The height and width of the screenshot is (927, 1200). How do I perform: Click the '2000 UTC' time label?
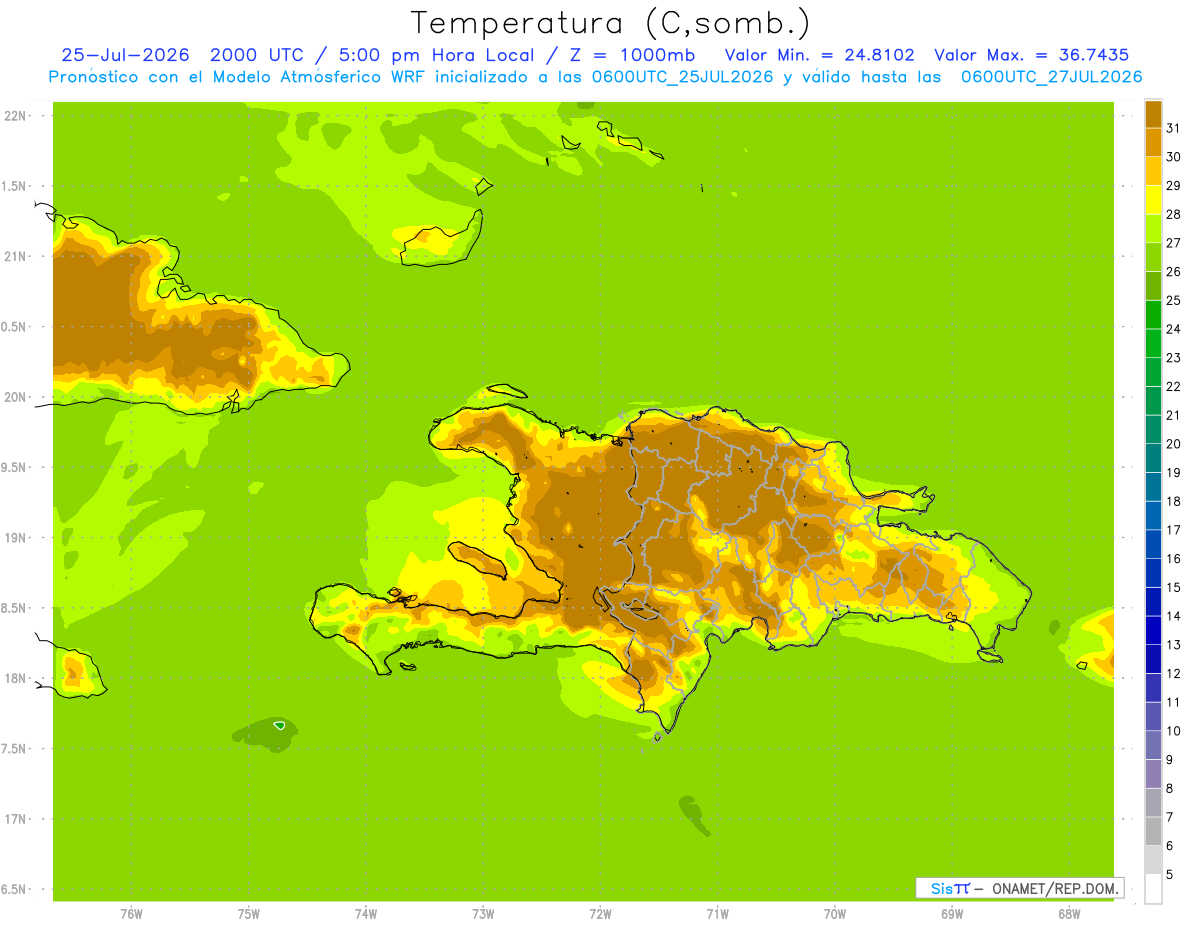256,55
